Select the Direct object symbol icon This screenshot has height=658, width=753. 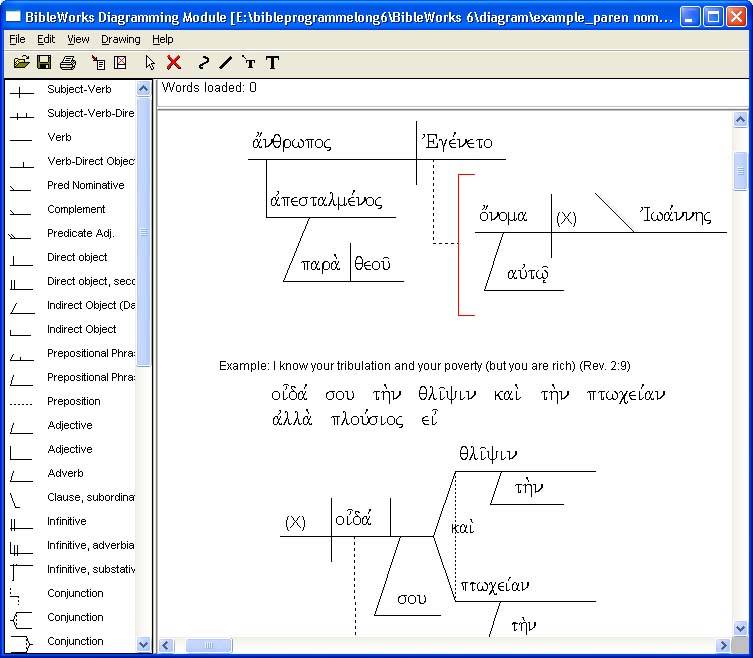[22, 261]
